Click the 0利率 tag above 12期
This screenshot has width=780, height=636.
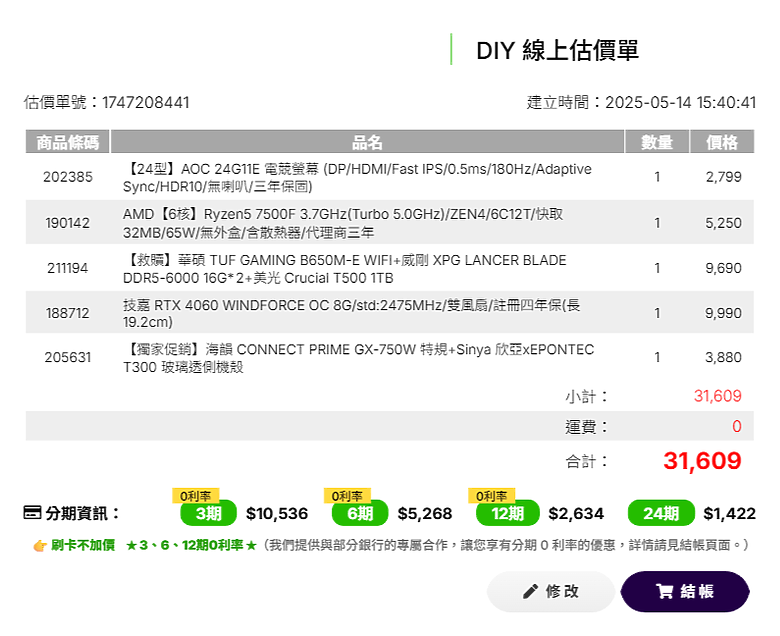pyautogui.click(x=491, y=496)
